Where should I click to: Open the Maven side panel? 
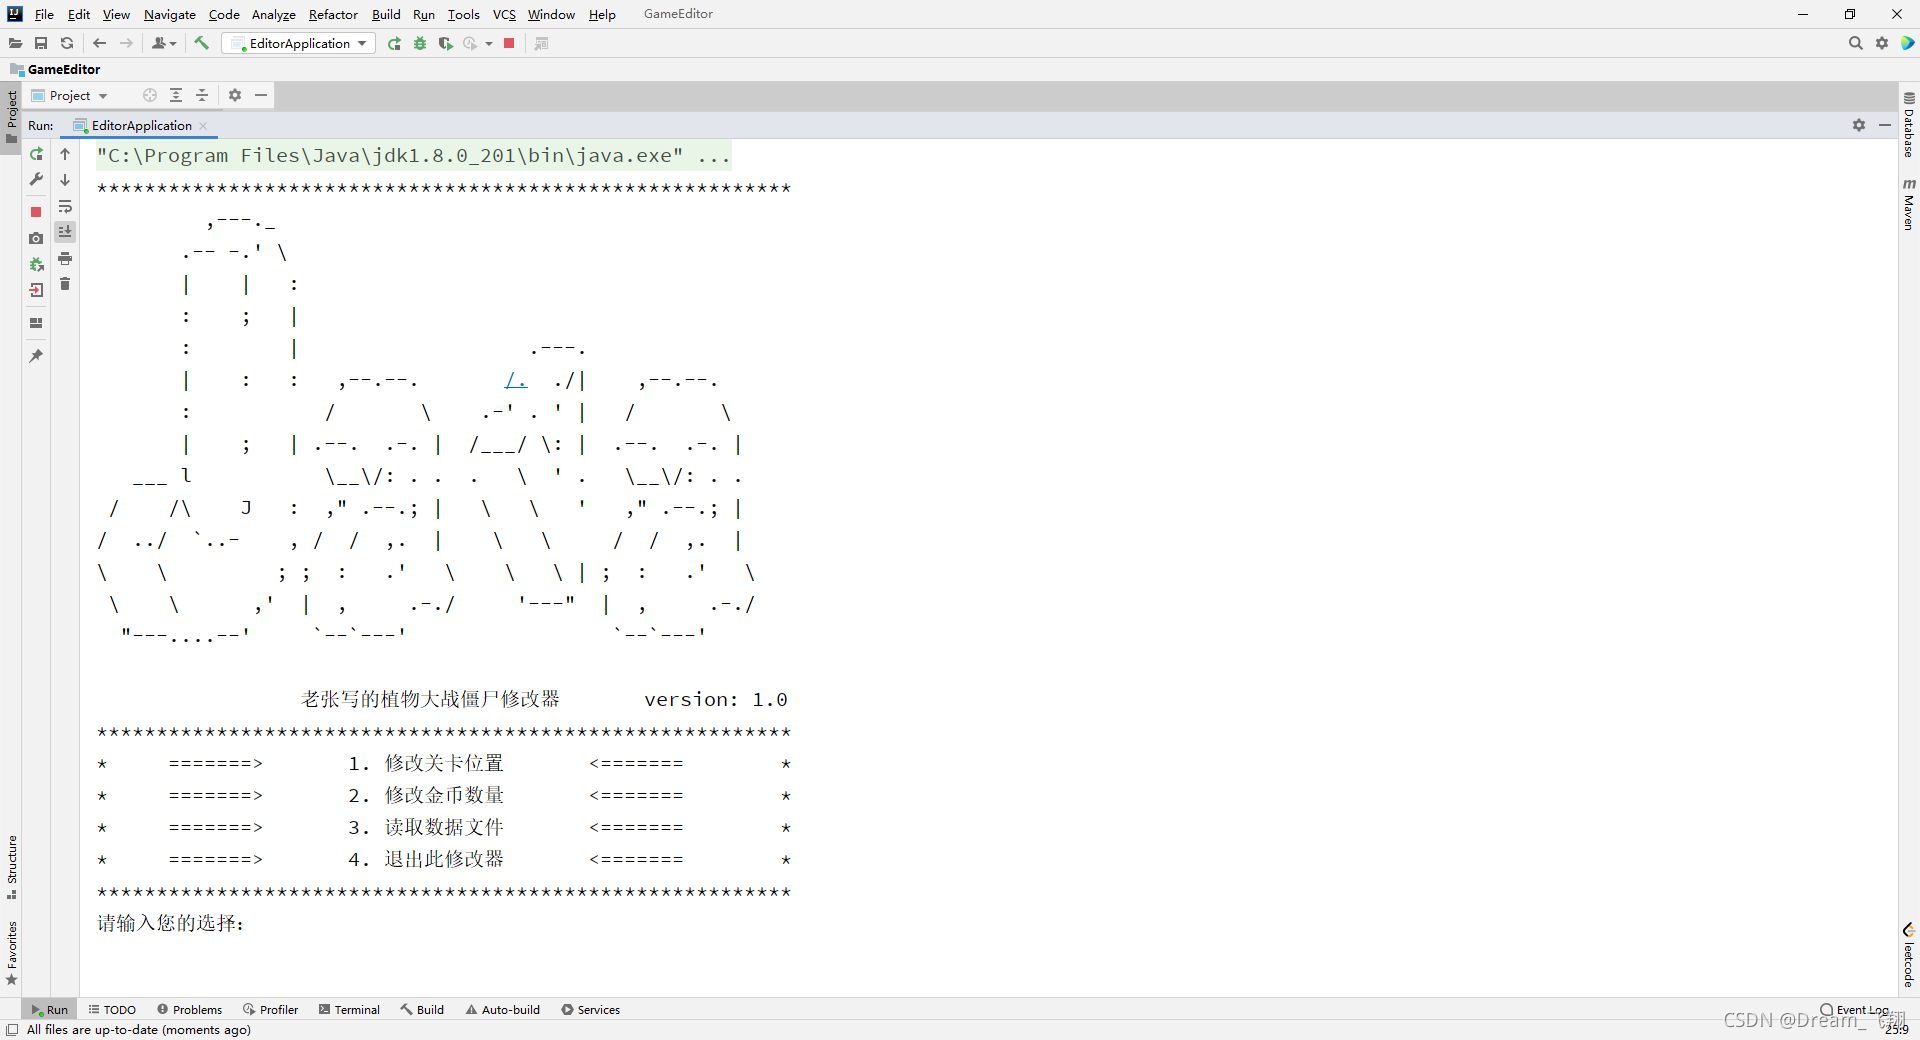coord(1909,205)
